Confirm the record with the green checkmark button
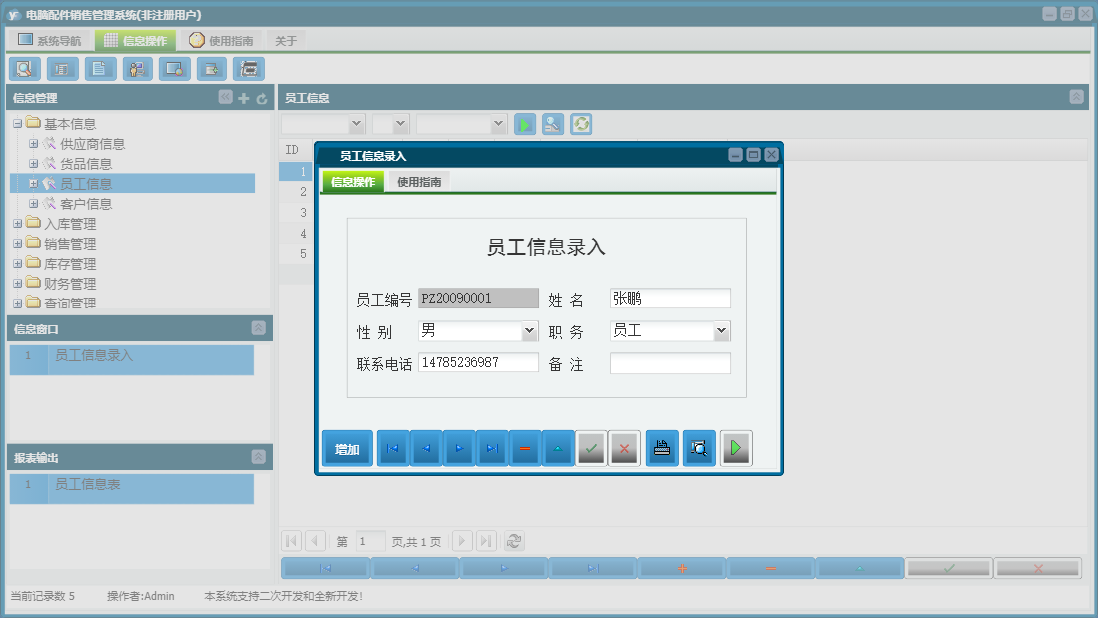Image resolution: width=1098 pixels, height=618 pixels. click(590, 448)
